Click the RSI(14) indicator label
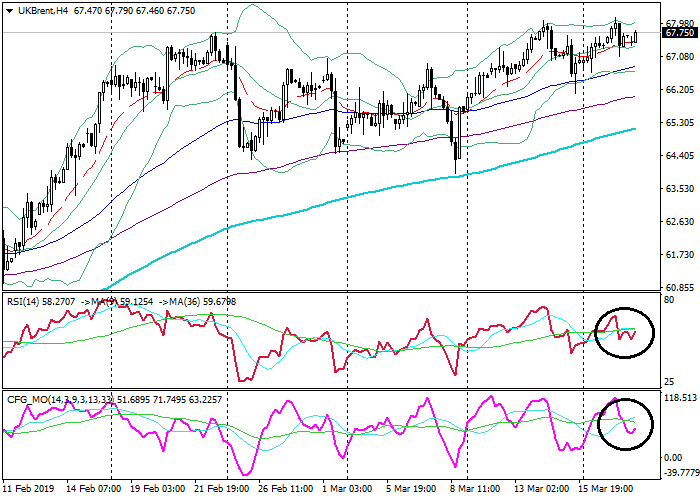The width and height of the screenshot is (700, 500). (x=24, y=298)
